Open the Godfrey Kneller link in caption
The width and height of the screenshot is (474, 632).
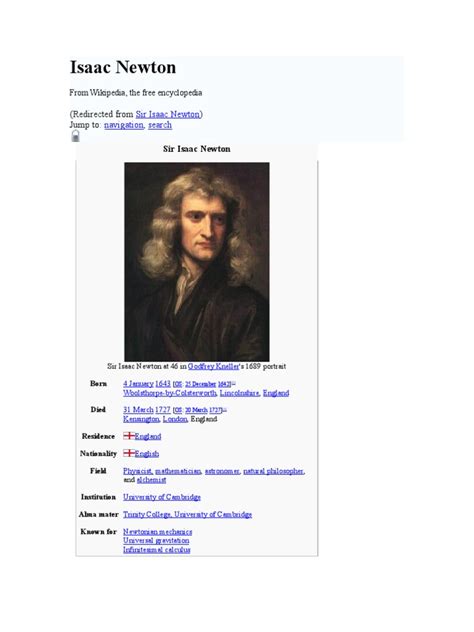(213, 366)
